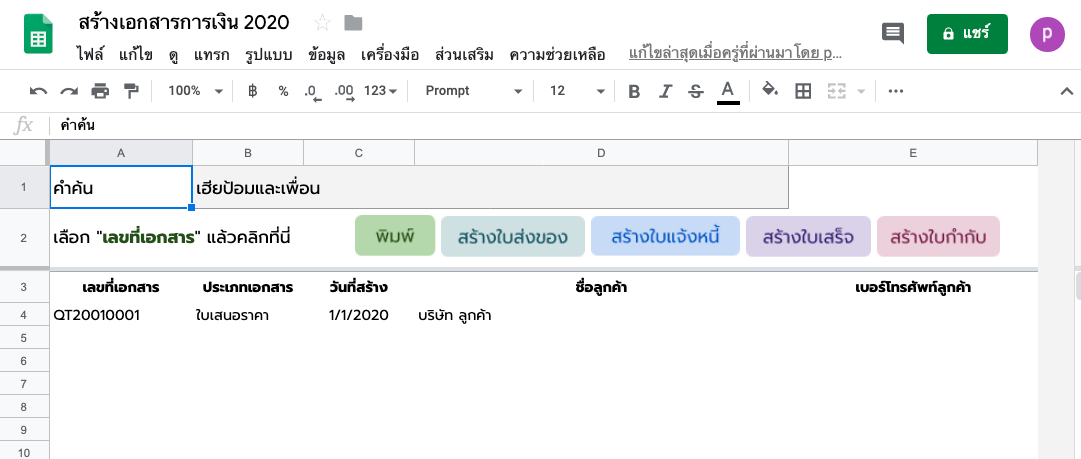Activate the paint format roller
The height and width of the screenshot is (459, 1081).
tap(130, 91)
